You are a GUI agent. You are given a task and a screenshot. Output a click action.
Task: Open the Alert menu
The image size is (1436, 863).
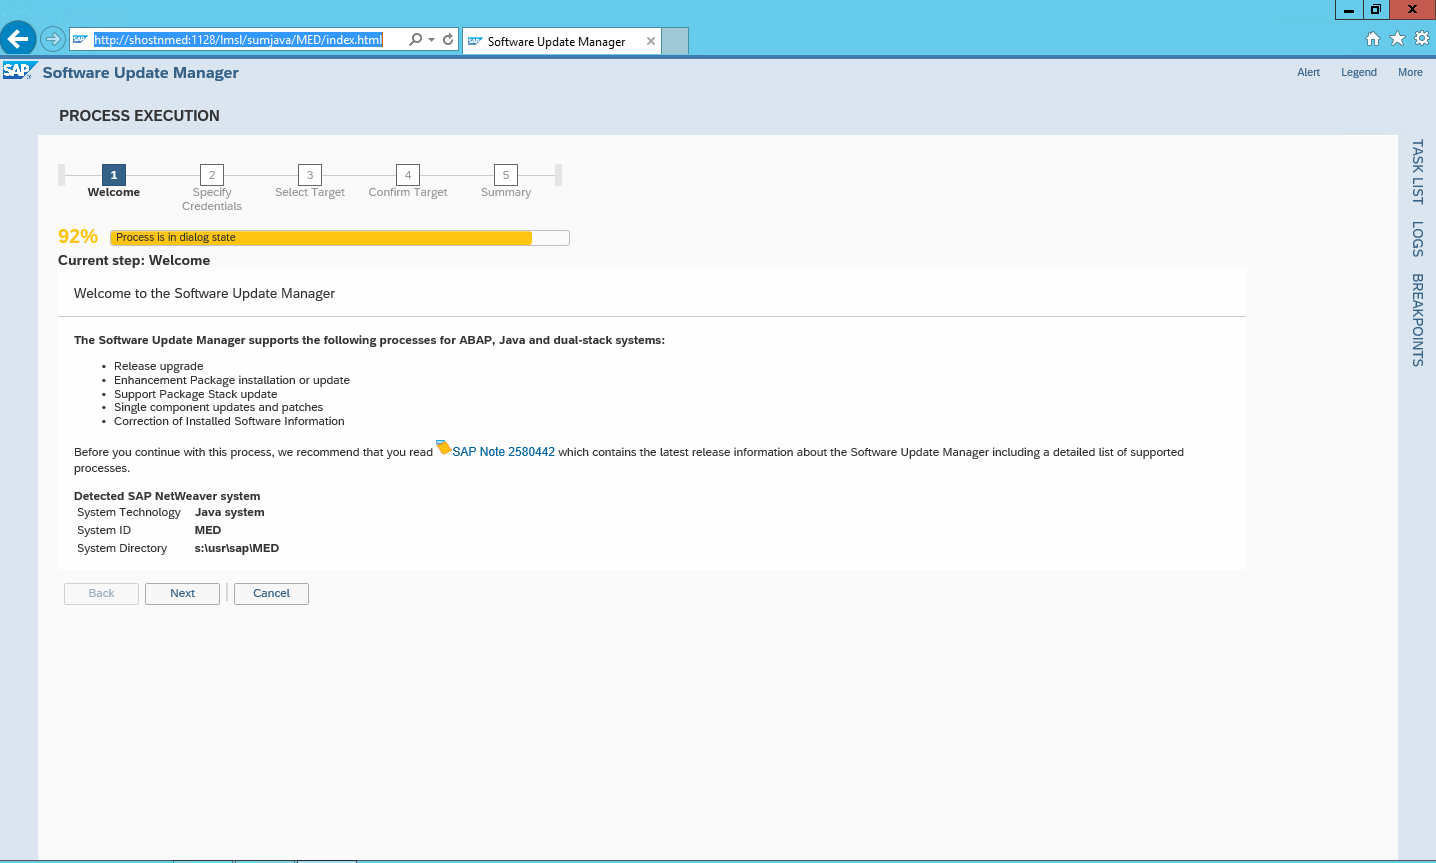coord(1308,72)
